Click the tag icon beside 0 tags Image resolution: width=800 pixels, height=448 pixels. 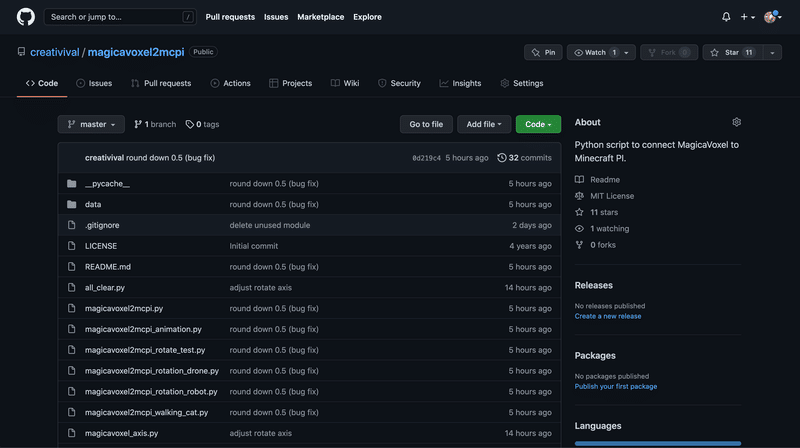pos(189,124)
